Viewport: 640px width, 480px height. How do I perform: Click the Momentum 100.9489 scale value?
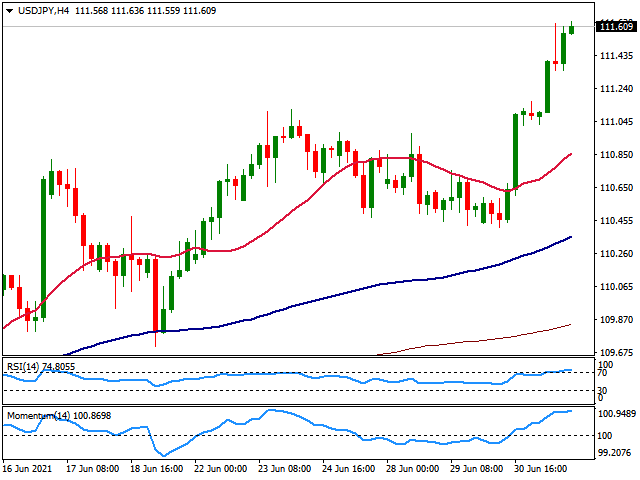coord(617,414)
